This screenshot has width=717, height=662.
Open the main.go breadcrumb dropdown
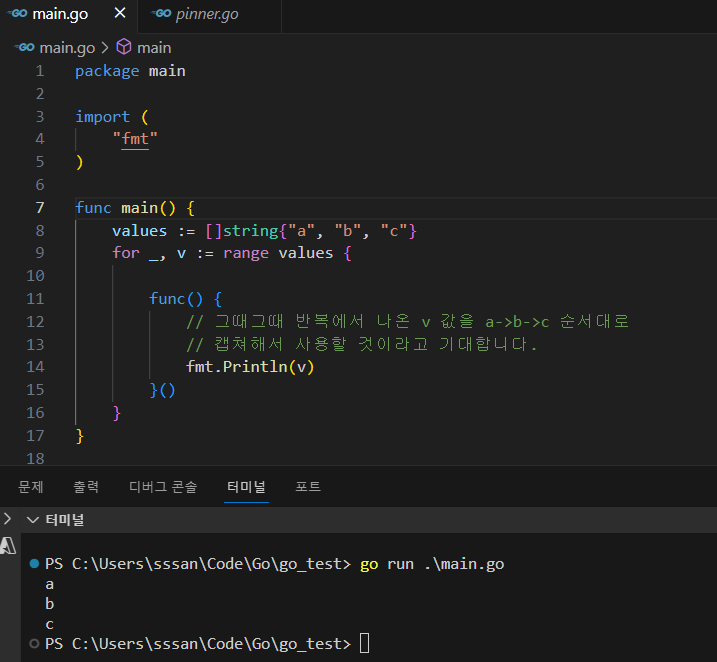click(68, 47)
